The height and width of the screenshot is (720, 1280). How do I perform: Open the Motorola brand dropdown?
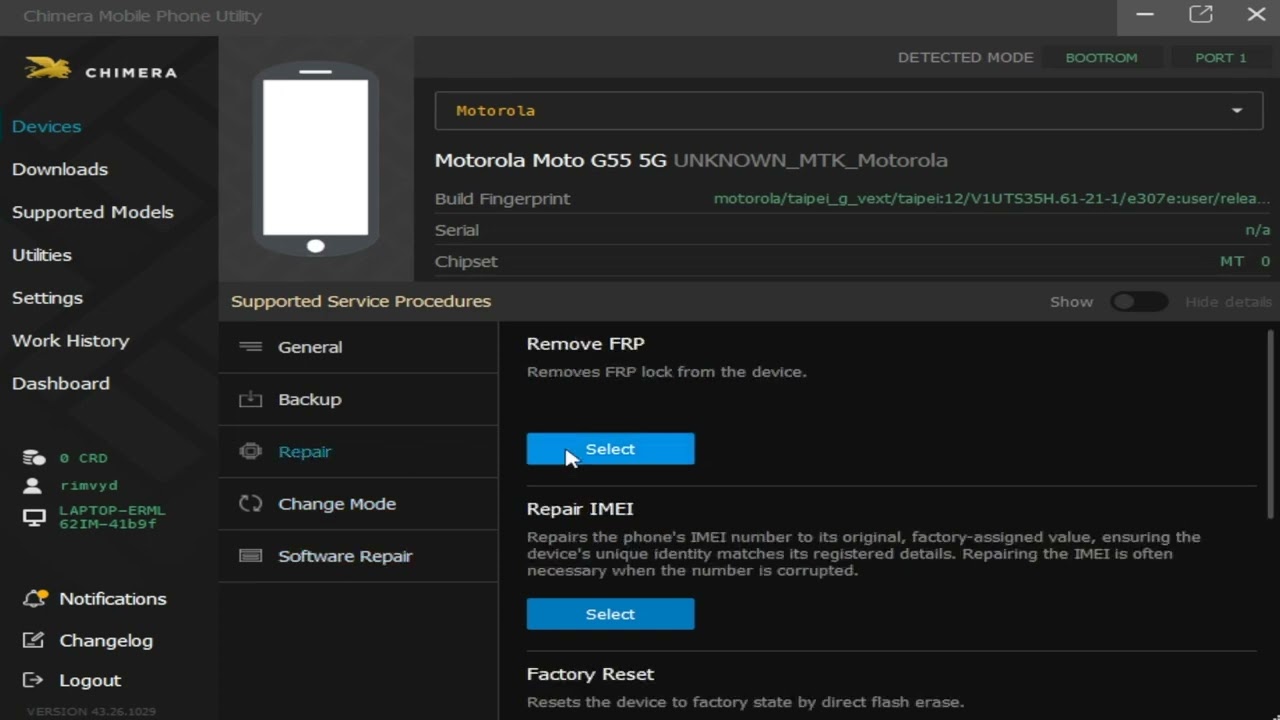(848, 111)
